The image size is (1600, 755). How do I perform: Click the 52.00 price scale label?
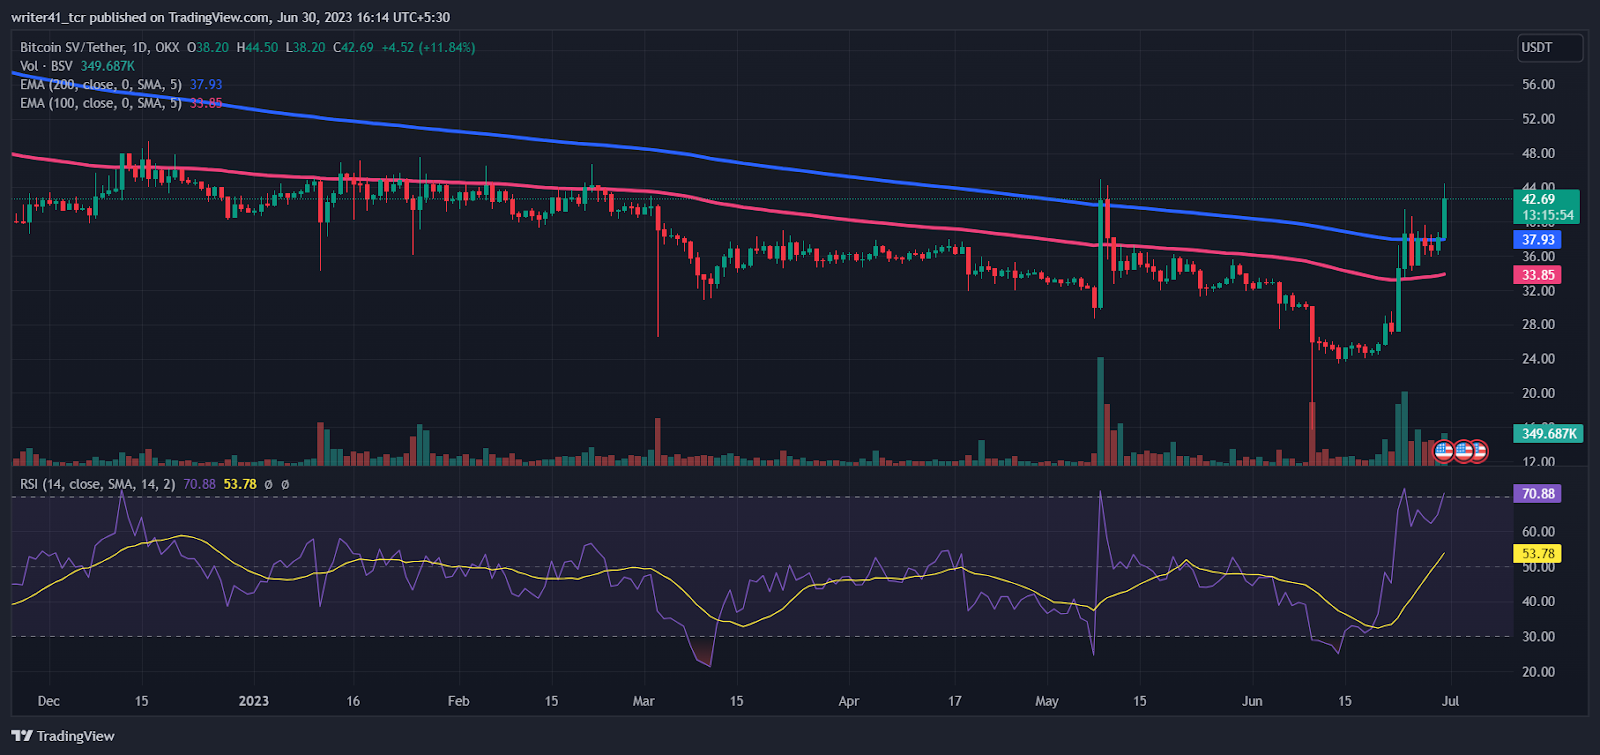1538,119
